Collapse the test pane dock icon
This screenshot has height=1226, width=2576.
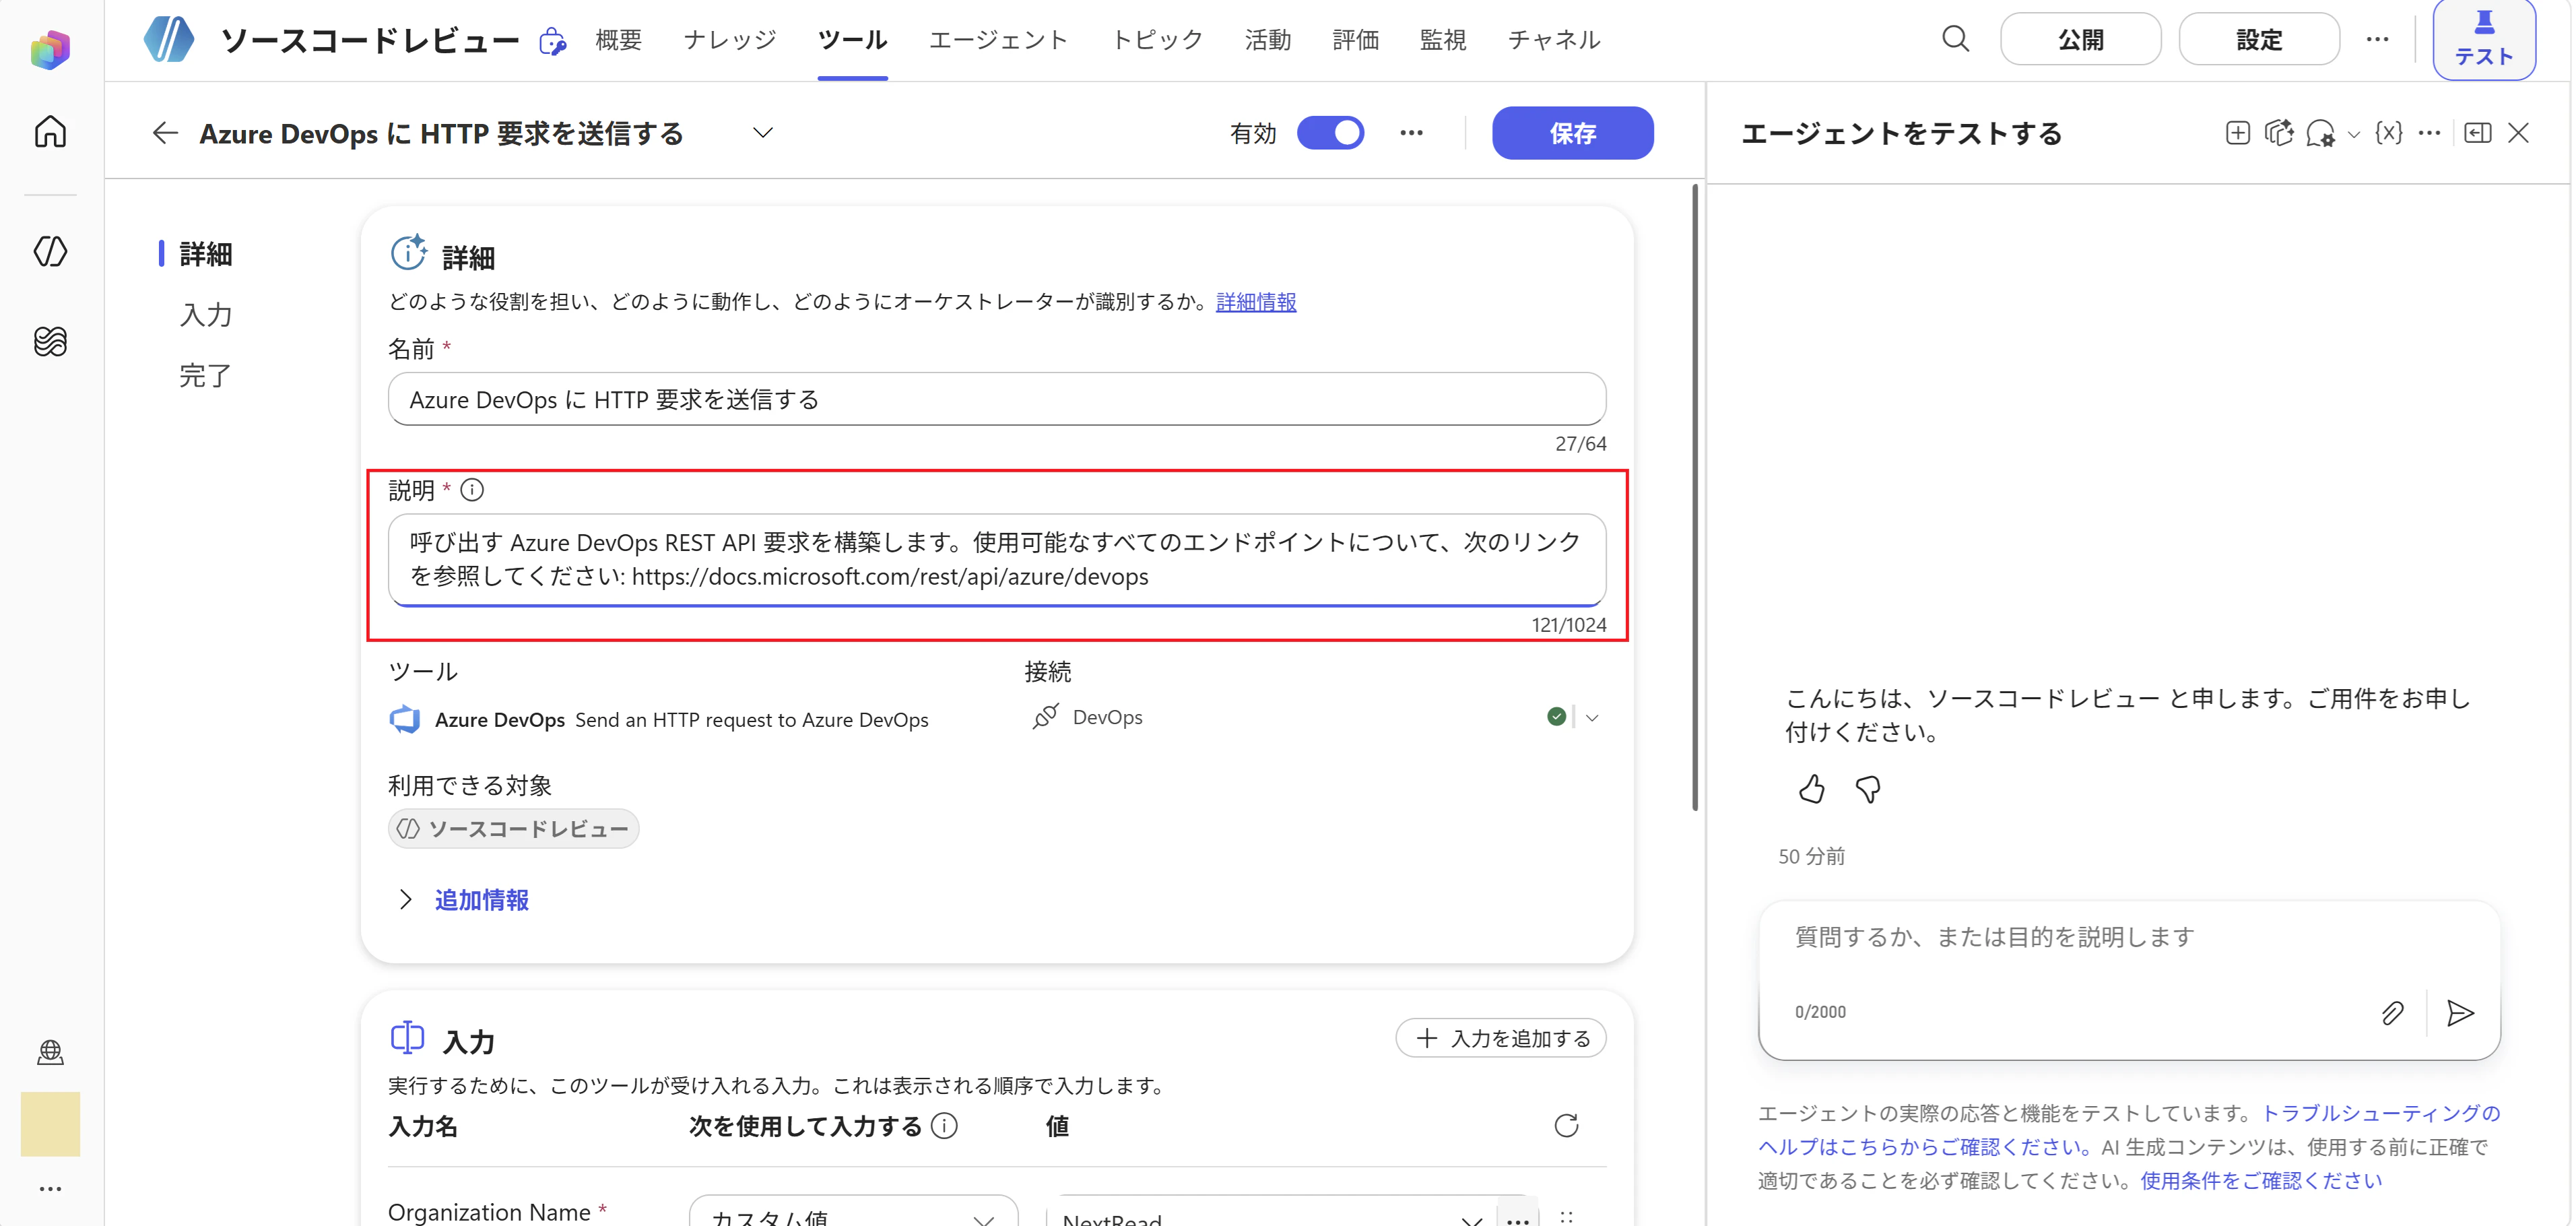2478,133
